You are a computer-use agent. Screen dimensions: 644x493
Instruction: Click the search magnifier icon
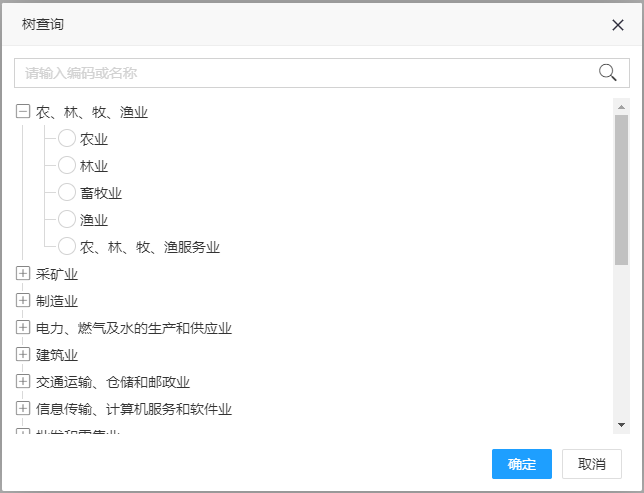pyautogui.click(x=607, y=72)
